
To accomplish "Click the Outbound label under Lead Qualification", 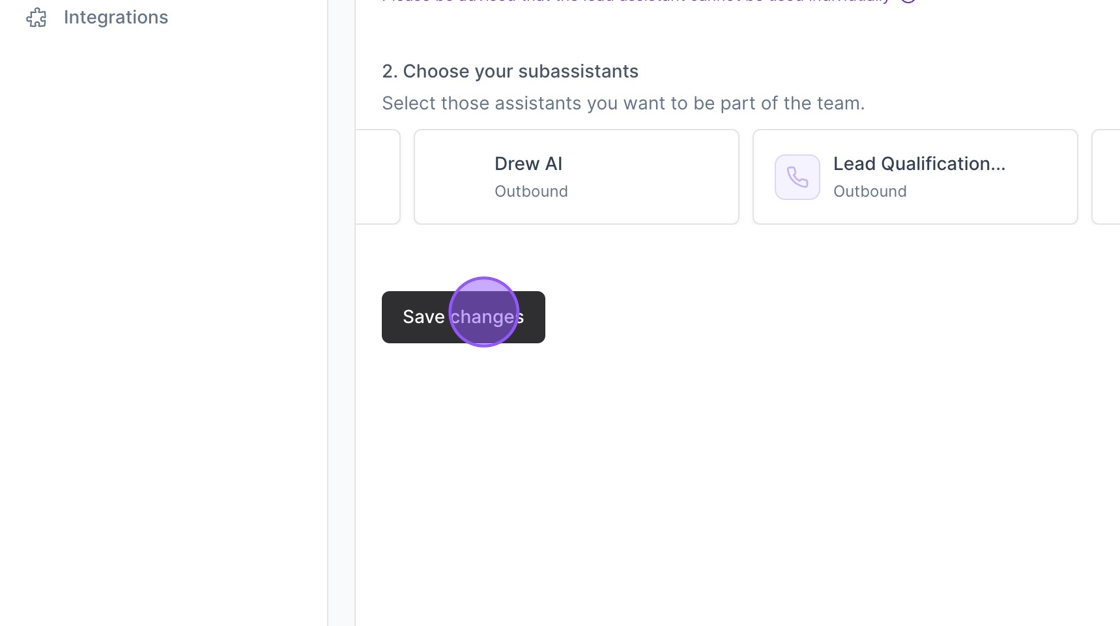I will coord(869,192).
